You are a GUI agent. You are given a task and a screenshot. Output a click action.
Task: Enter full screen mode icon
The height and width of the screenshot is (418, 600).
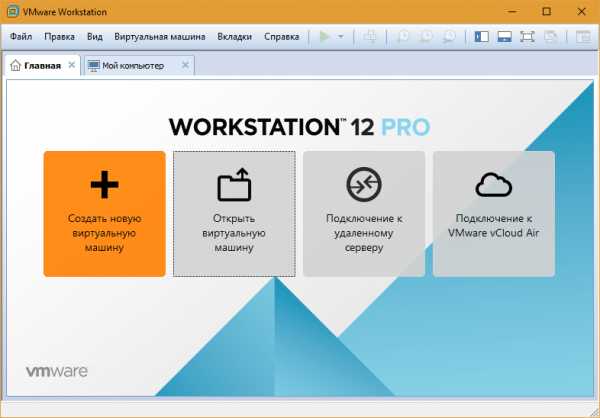pyautogui.click(x=527, y=37)
